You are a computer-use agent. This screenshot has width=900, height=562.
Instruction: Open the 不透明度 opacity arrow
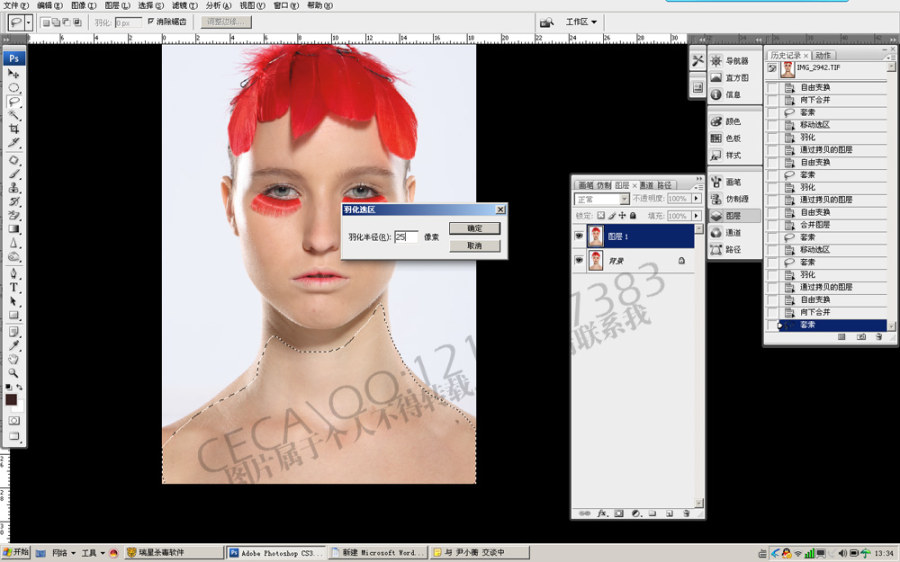tap(696, 198)
